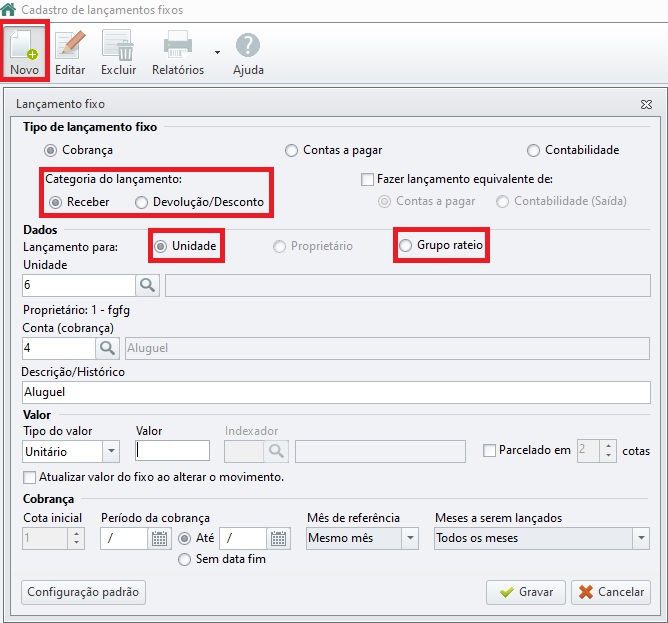
Task: Search units with the Unidade magnifier
Action: (x=147, y=285)
